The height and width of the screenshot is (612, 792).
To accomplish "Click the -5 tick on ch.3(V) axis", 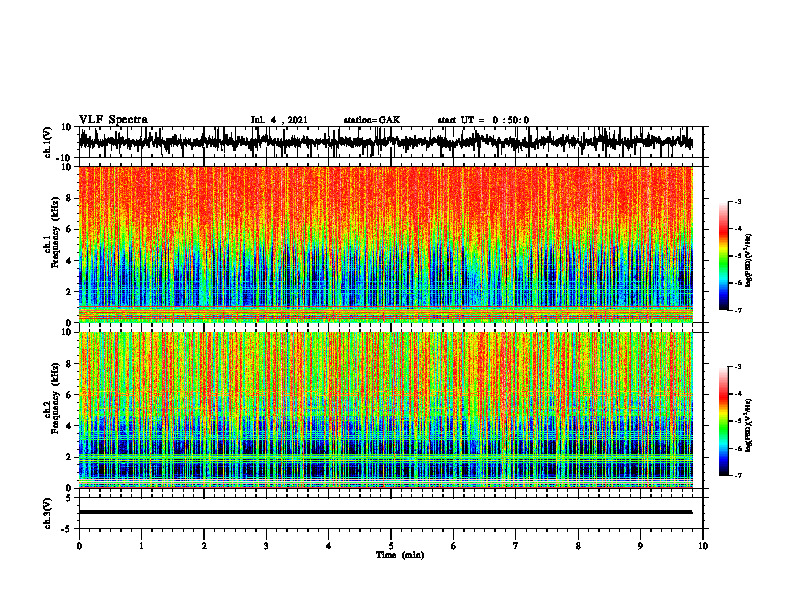I will 68,529.
